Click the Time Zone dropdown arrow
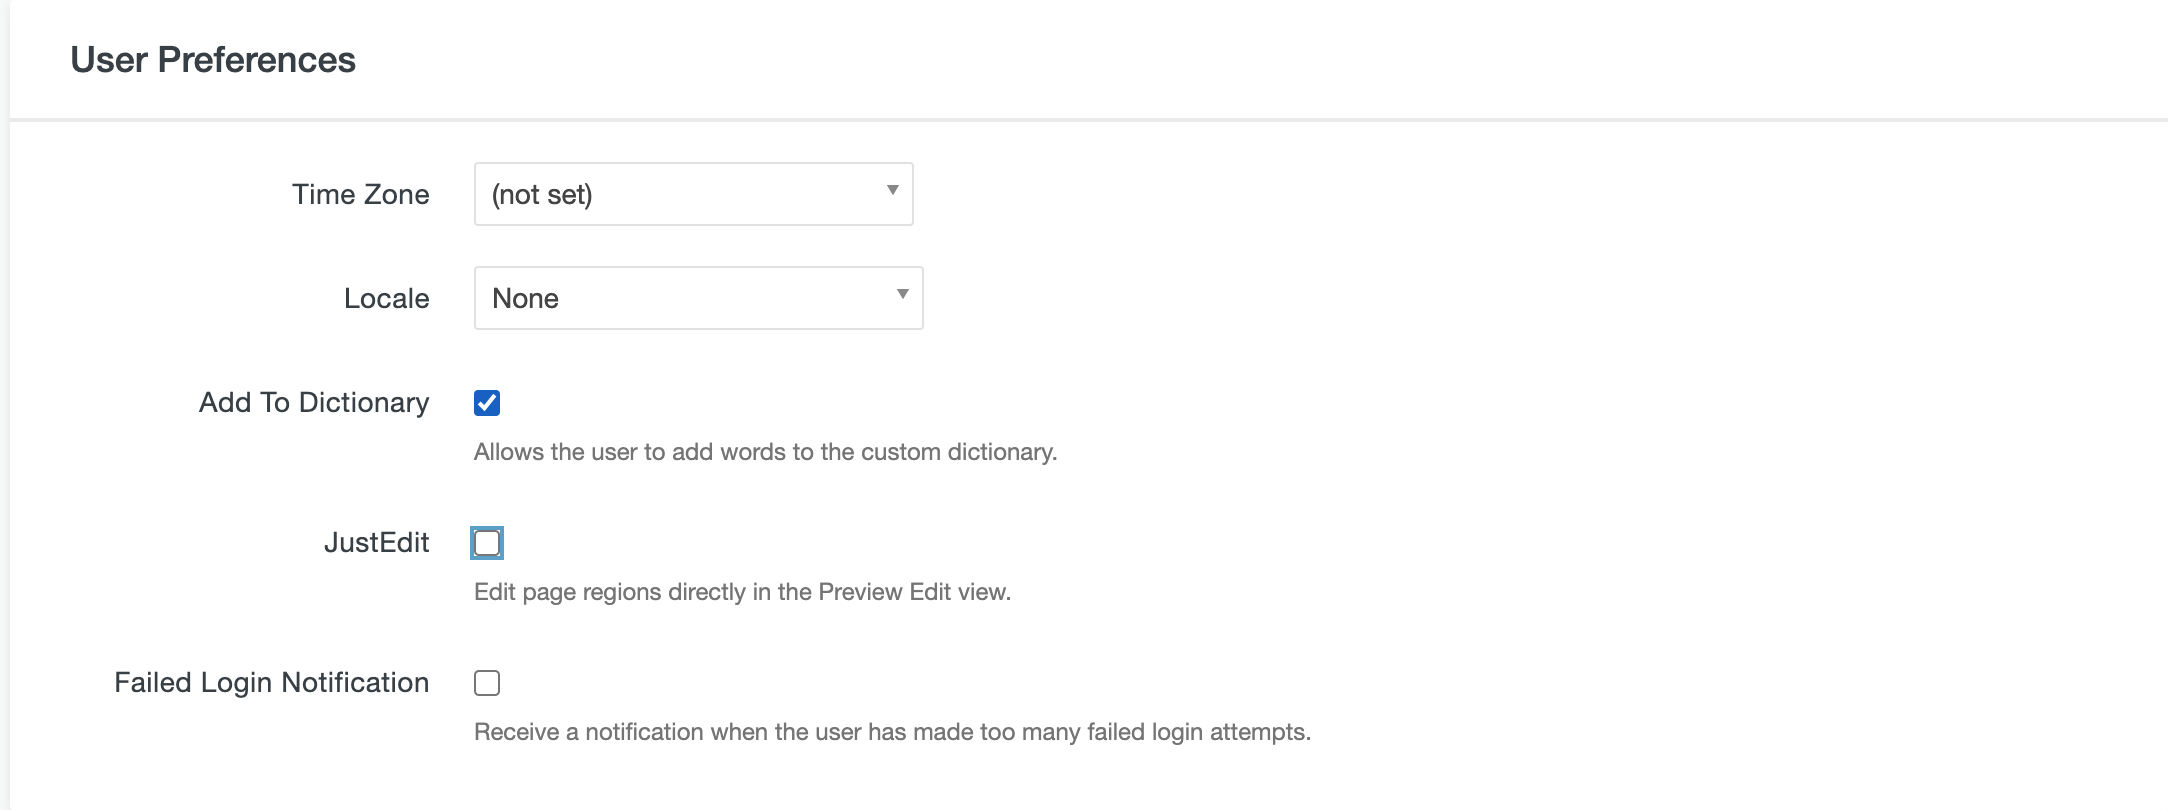The width and height of the screenshot is (2168, 810). 892,190
